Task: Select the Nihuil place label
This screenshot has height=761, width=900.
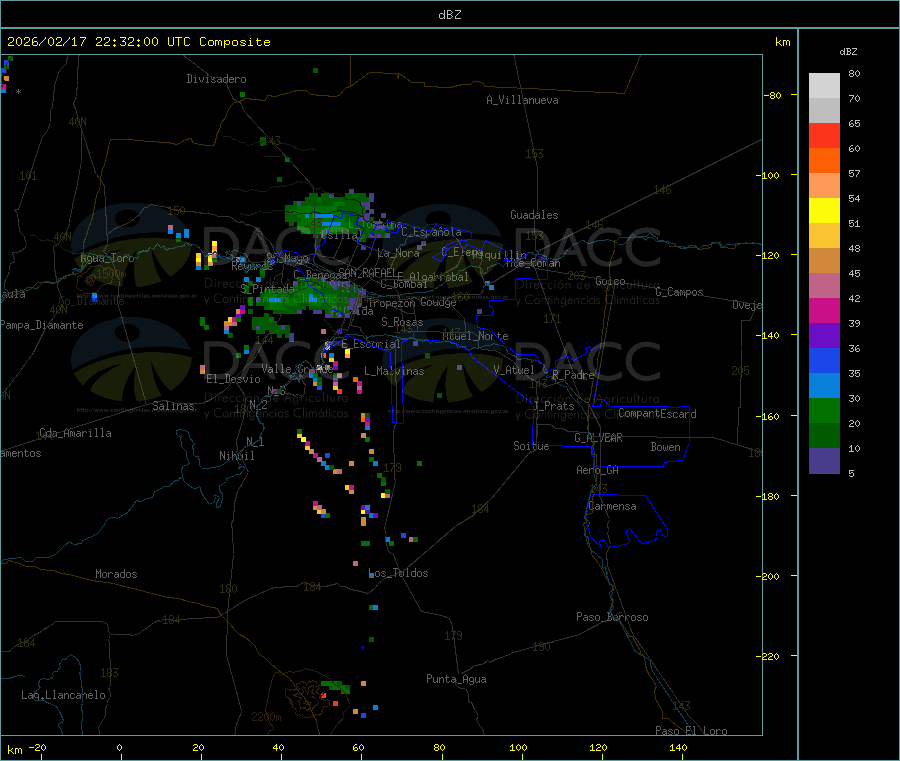Action: (x=236, y=456)
